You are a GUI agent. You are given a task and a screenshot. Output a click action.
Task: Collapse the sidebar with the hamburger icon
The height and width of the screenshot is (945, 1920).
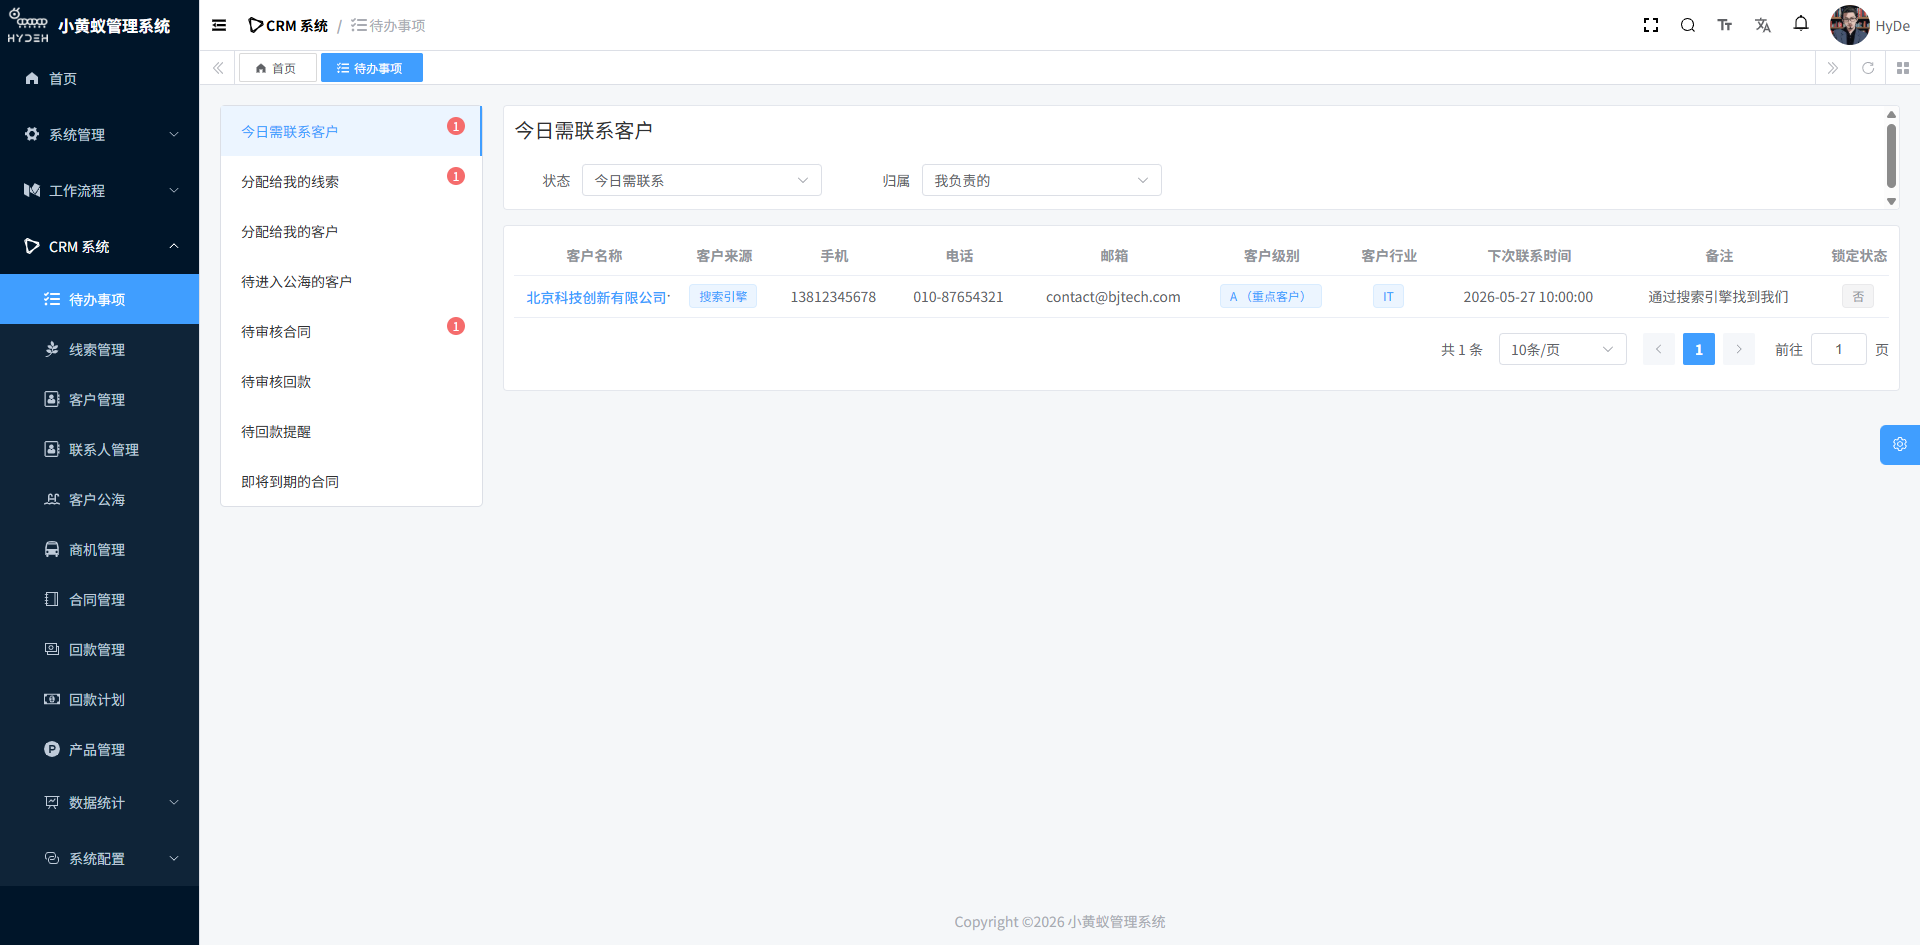click(219, 25)
